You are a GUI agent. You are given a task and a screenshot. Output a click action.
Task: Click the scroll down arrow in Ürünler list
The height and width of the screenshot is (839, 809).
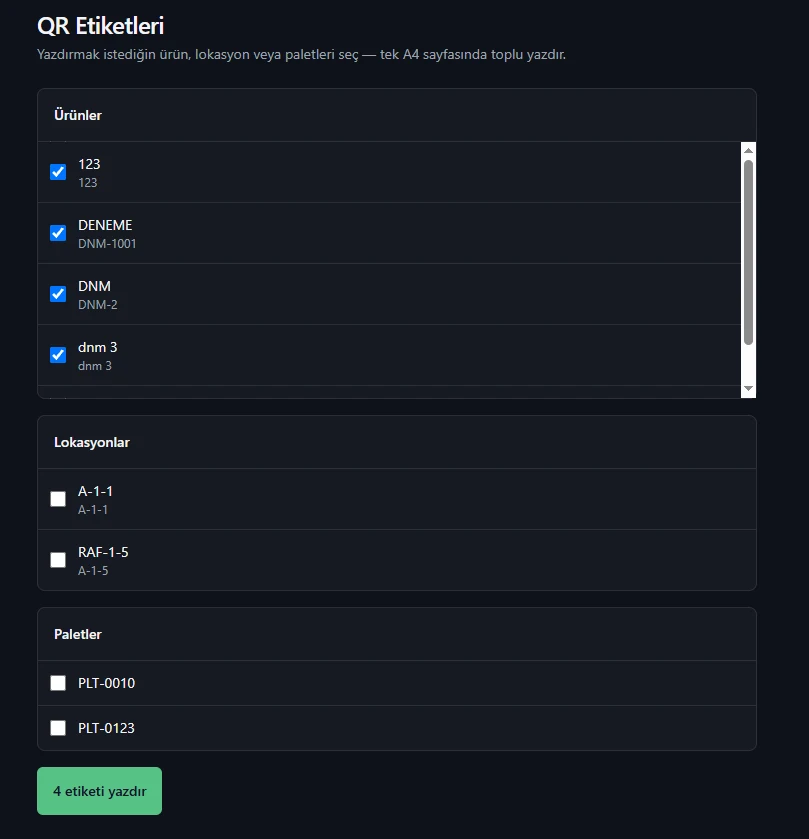point(748,389)
